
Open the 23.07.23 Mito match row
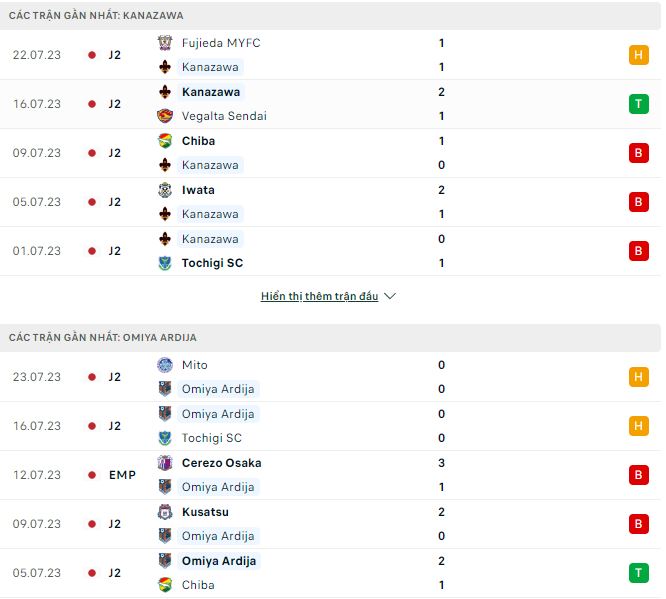tap(330, 377)
